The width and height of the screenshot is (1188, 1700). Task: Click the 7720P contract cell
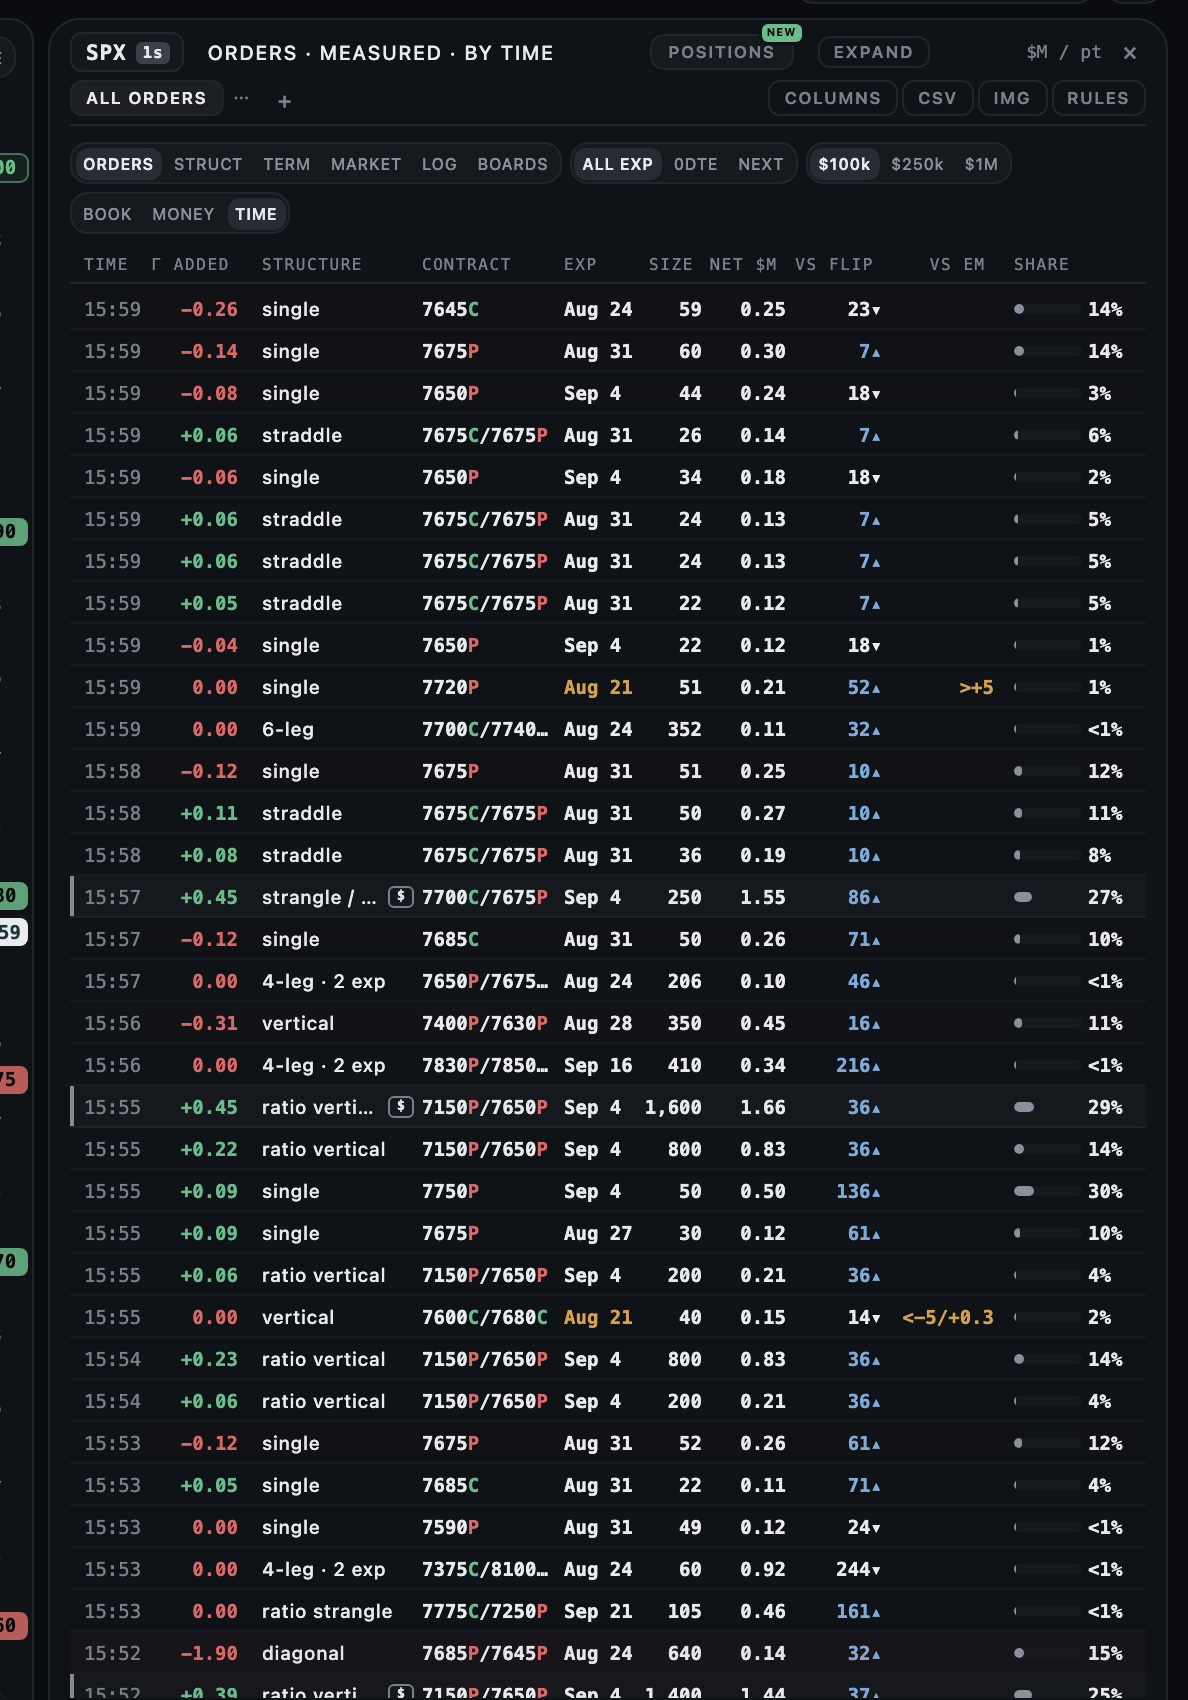coord(450,687)
